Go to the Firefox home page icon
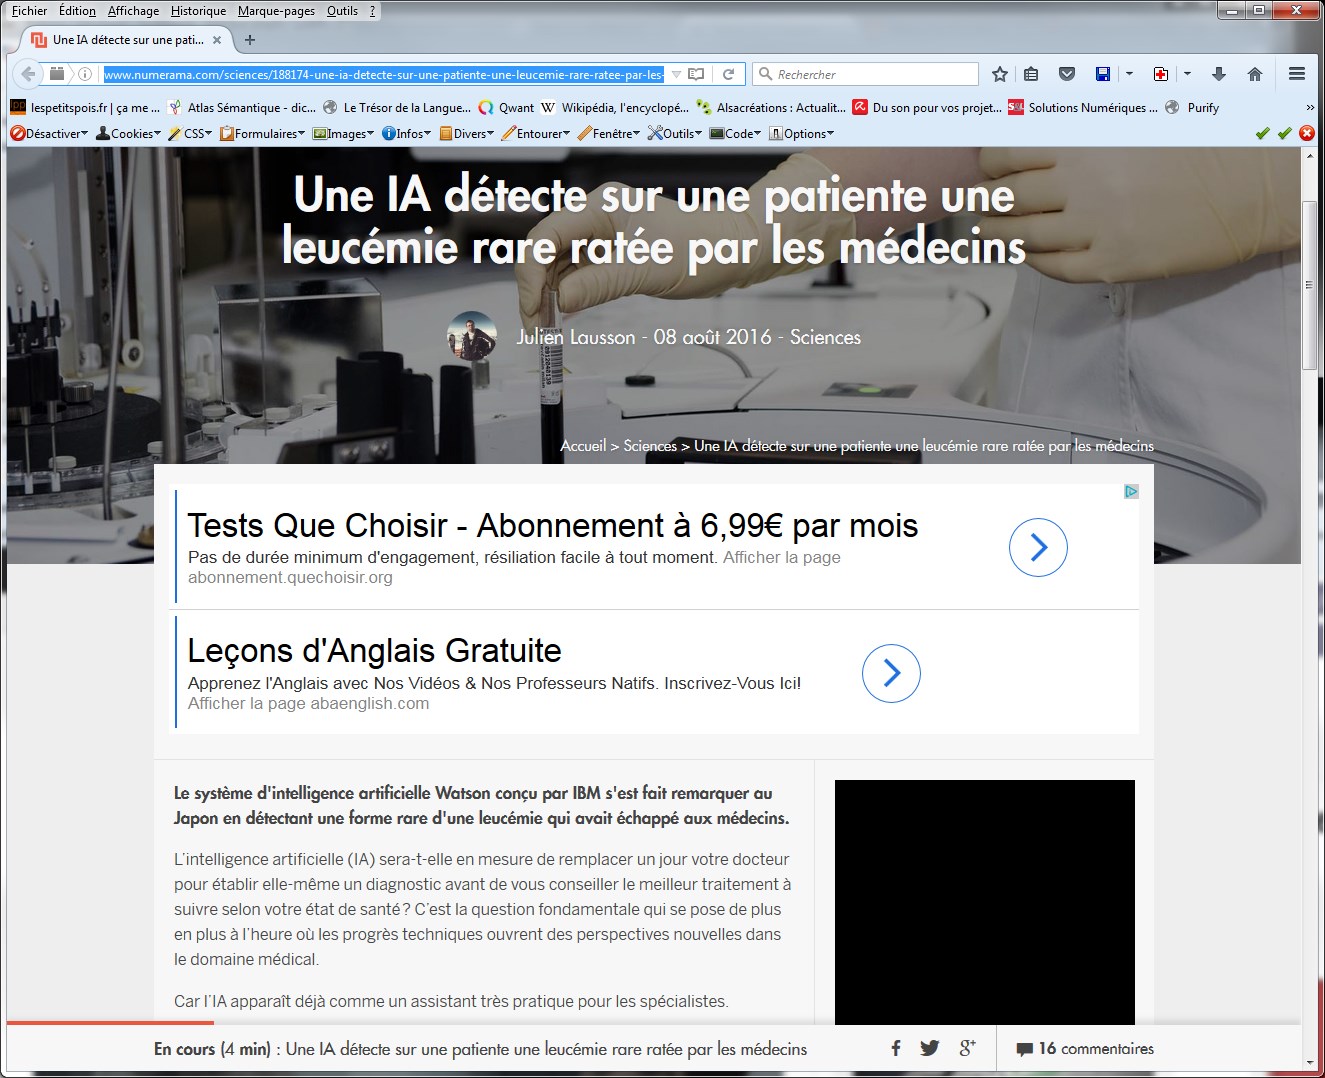The height and width of the screenshot is (1078, 1325). 1255,74
